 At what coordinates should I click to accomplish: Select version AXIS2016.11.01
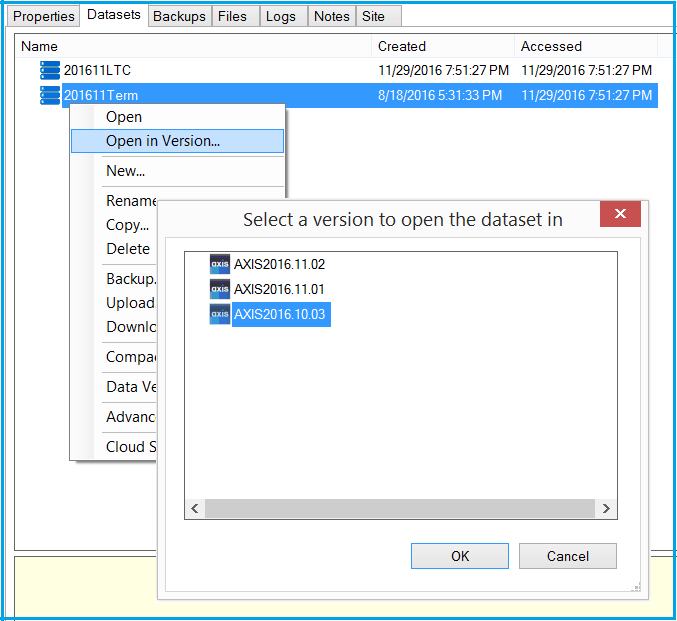279,289
